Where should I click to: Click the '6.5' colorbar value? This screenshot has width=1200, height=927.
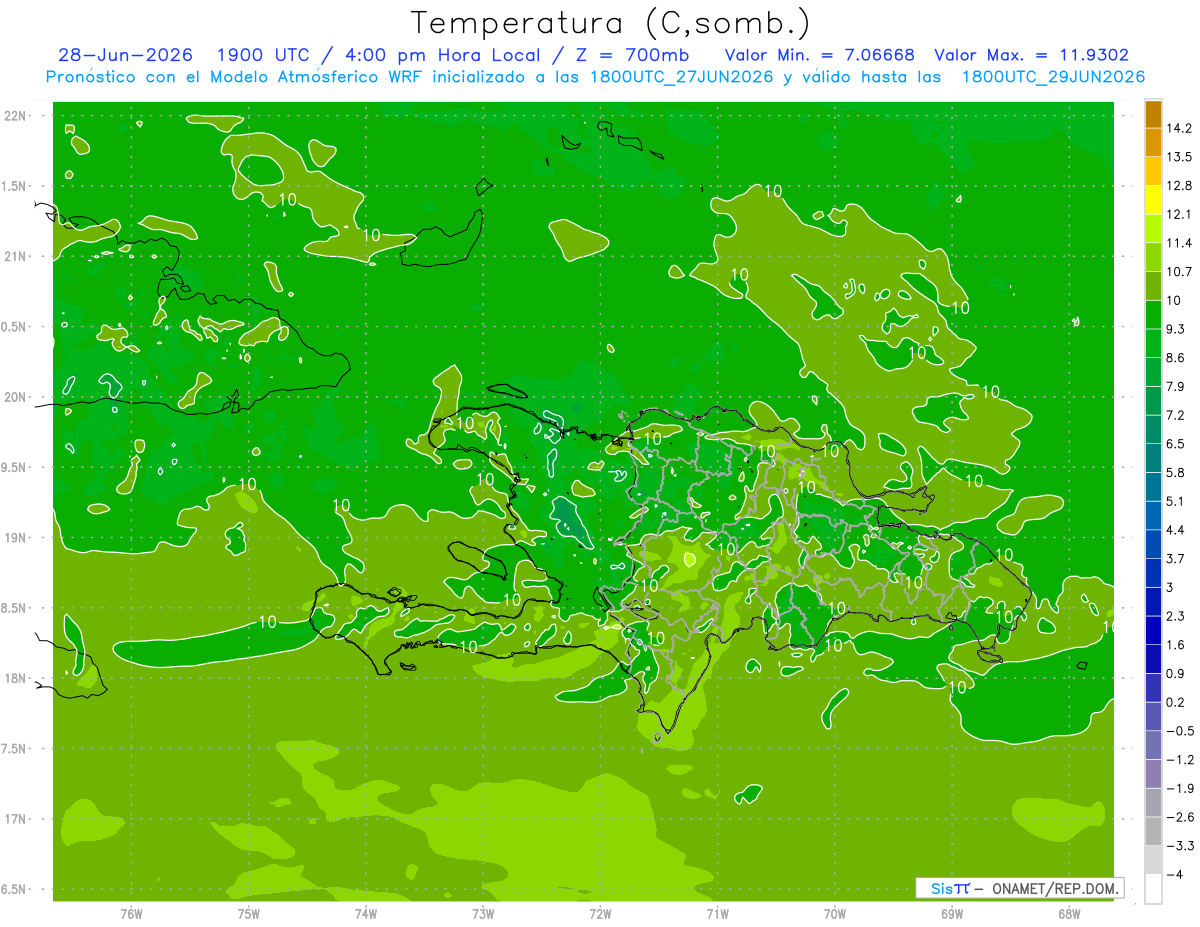coord(1176,444)
